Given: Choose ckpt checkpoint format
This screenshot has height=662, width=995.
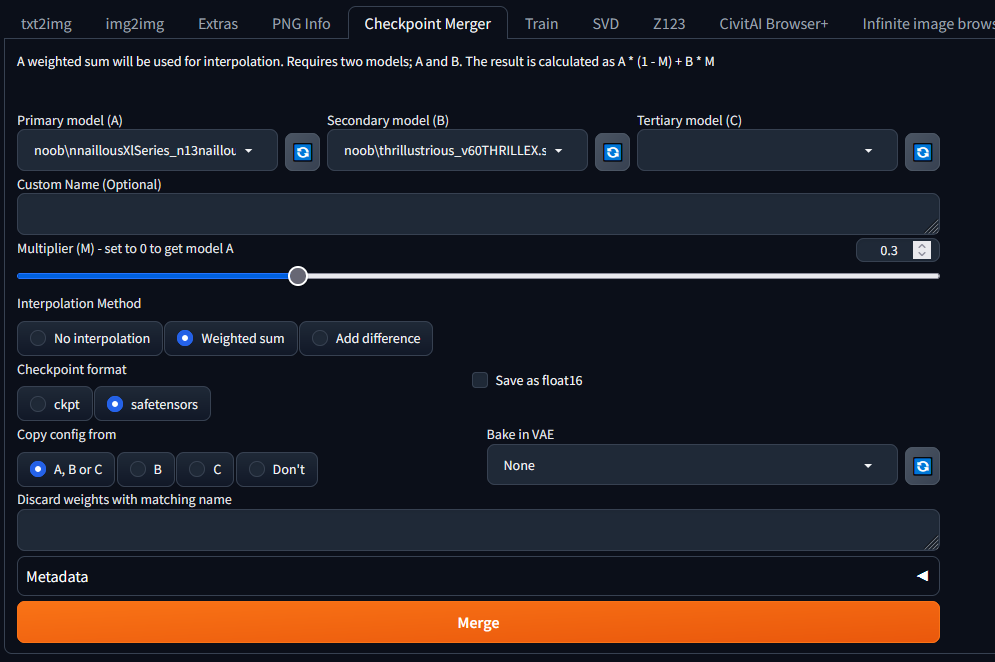Looking at the screenshot, I should tap(55, 404).
